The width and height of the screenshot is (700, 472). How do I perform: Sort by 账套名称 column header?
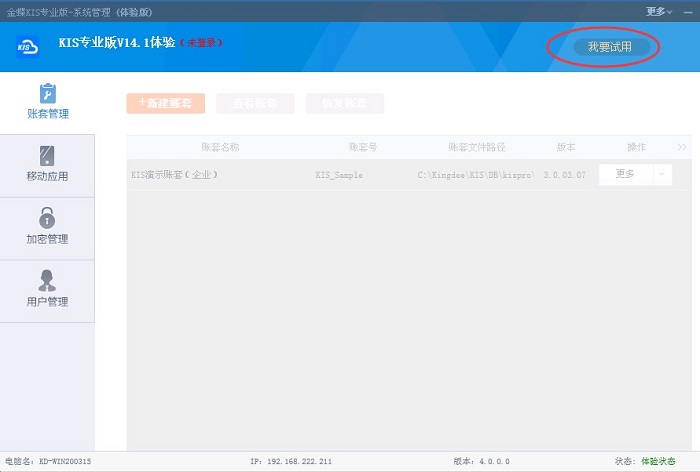(x=220, y=147)
